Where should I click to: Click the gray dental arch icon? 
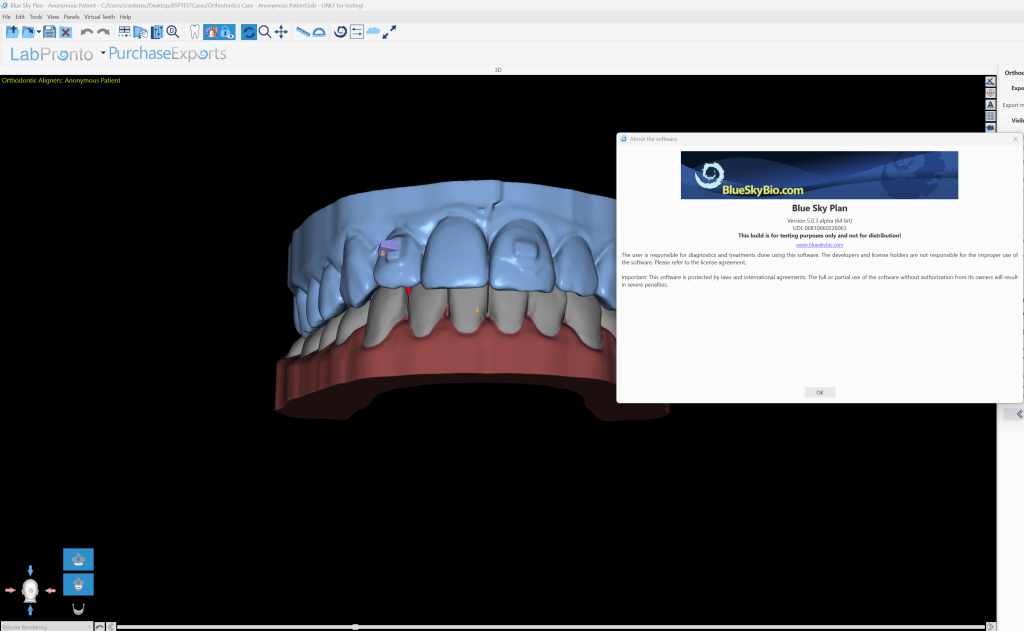[78, 609]
